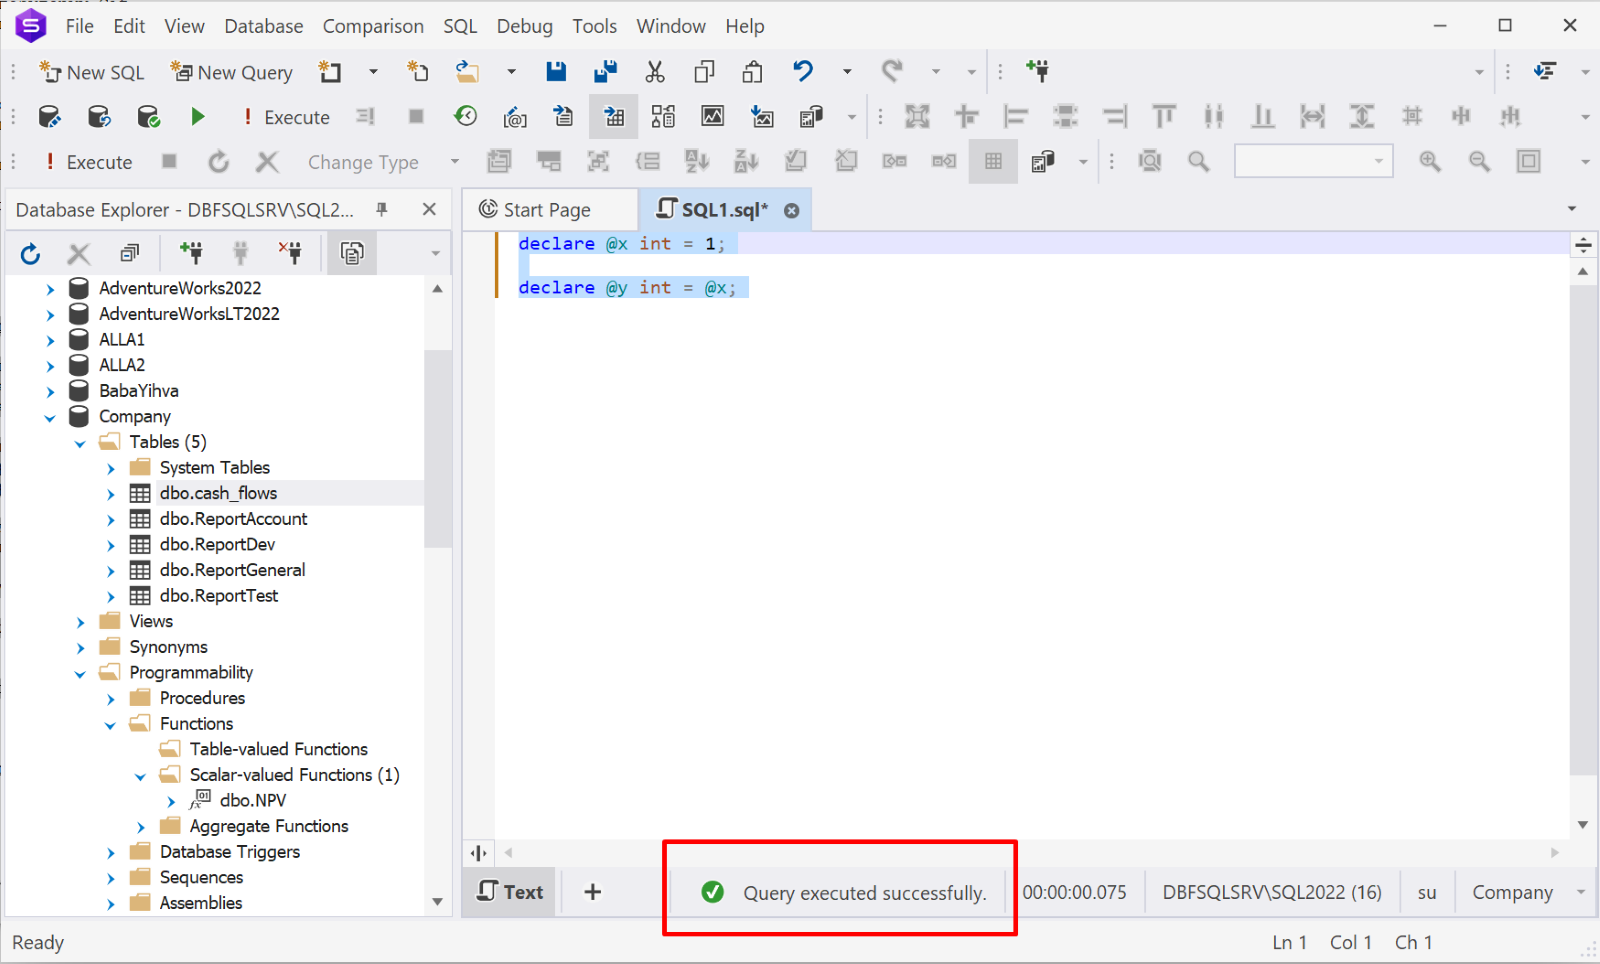Image resolution: width=1600 pixels, height=964 pixels.
Task: Click the search magnifier icon in third toolbar
Action: point(1198,161)
